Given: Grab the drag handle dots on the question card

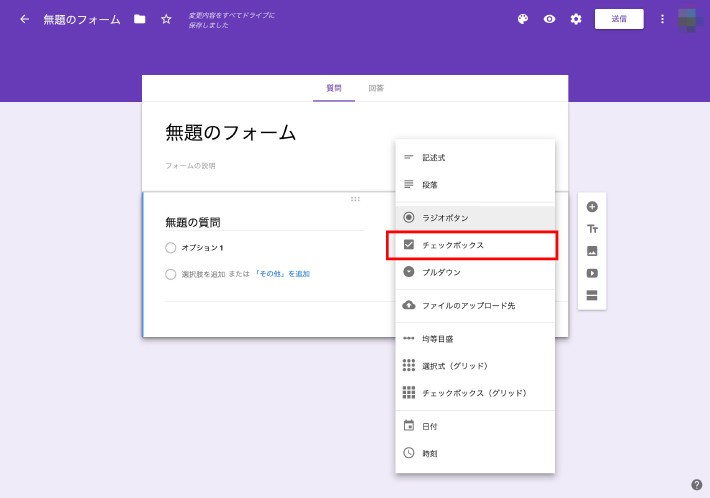Looking at the screenshot, I should coord(355,199).
